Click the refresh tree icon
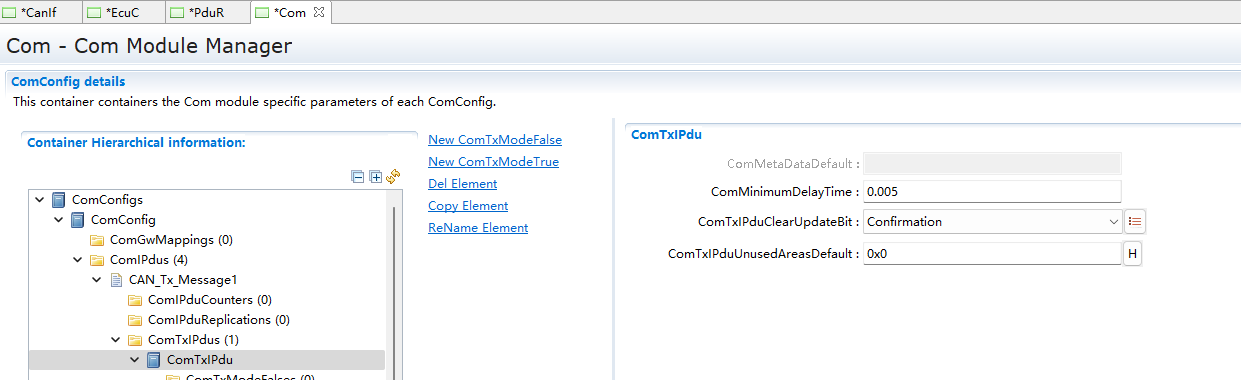The width and height of the screenshot is (1241, 380). coord(393,176)
